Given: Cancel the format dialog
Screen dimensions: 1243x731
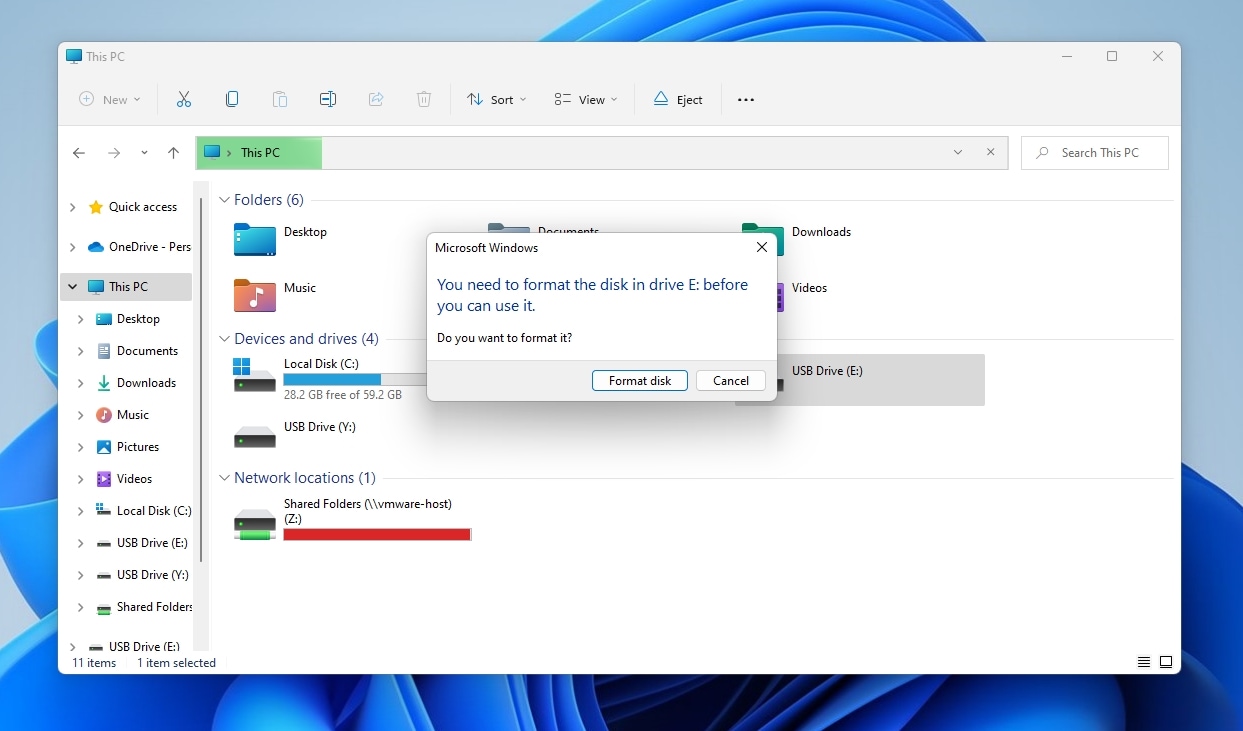Looking at the screenshot, I should tap(730, 380).
